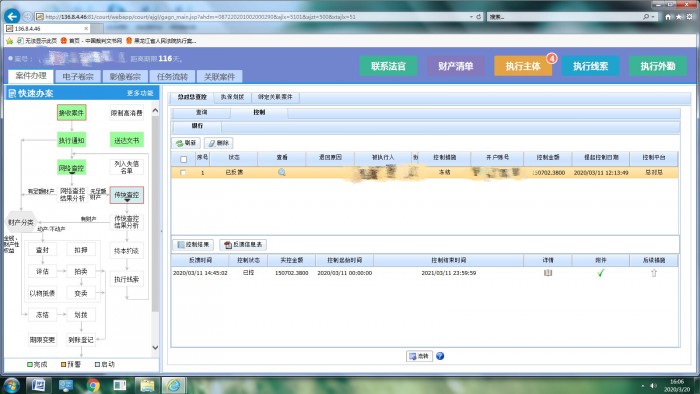Select the 查询 sub-tab

point(201,112)
